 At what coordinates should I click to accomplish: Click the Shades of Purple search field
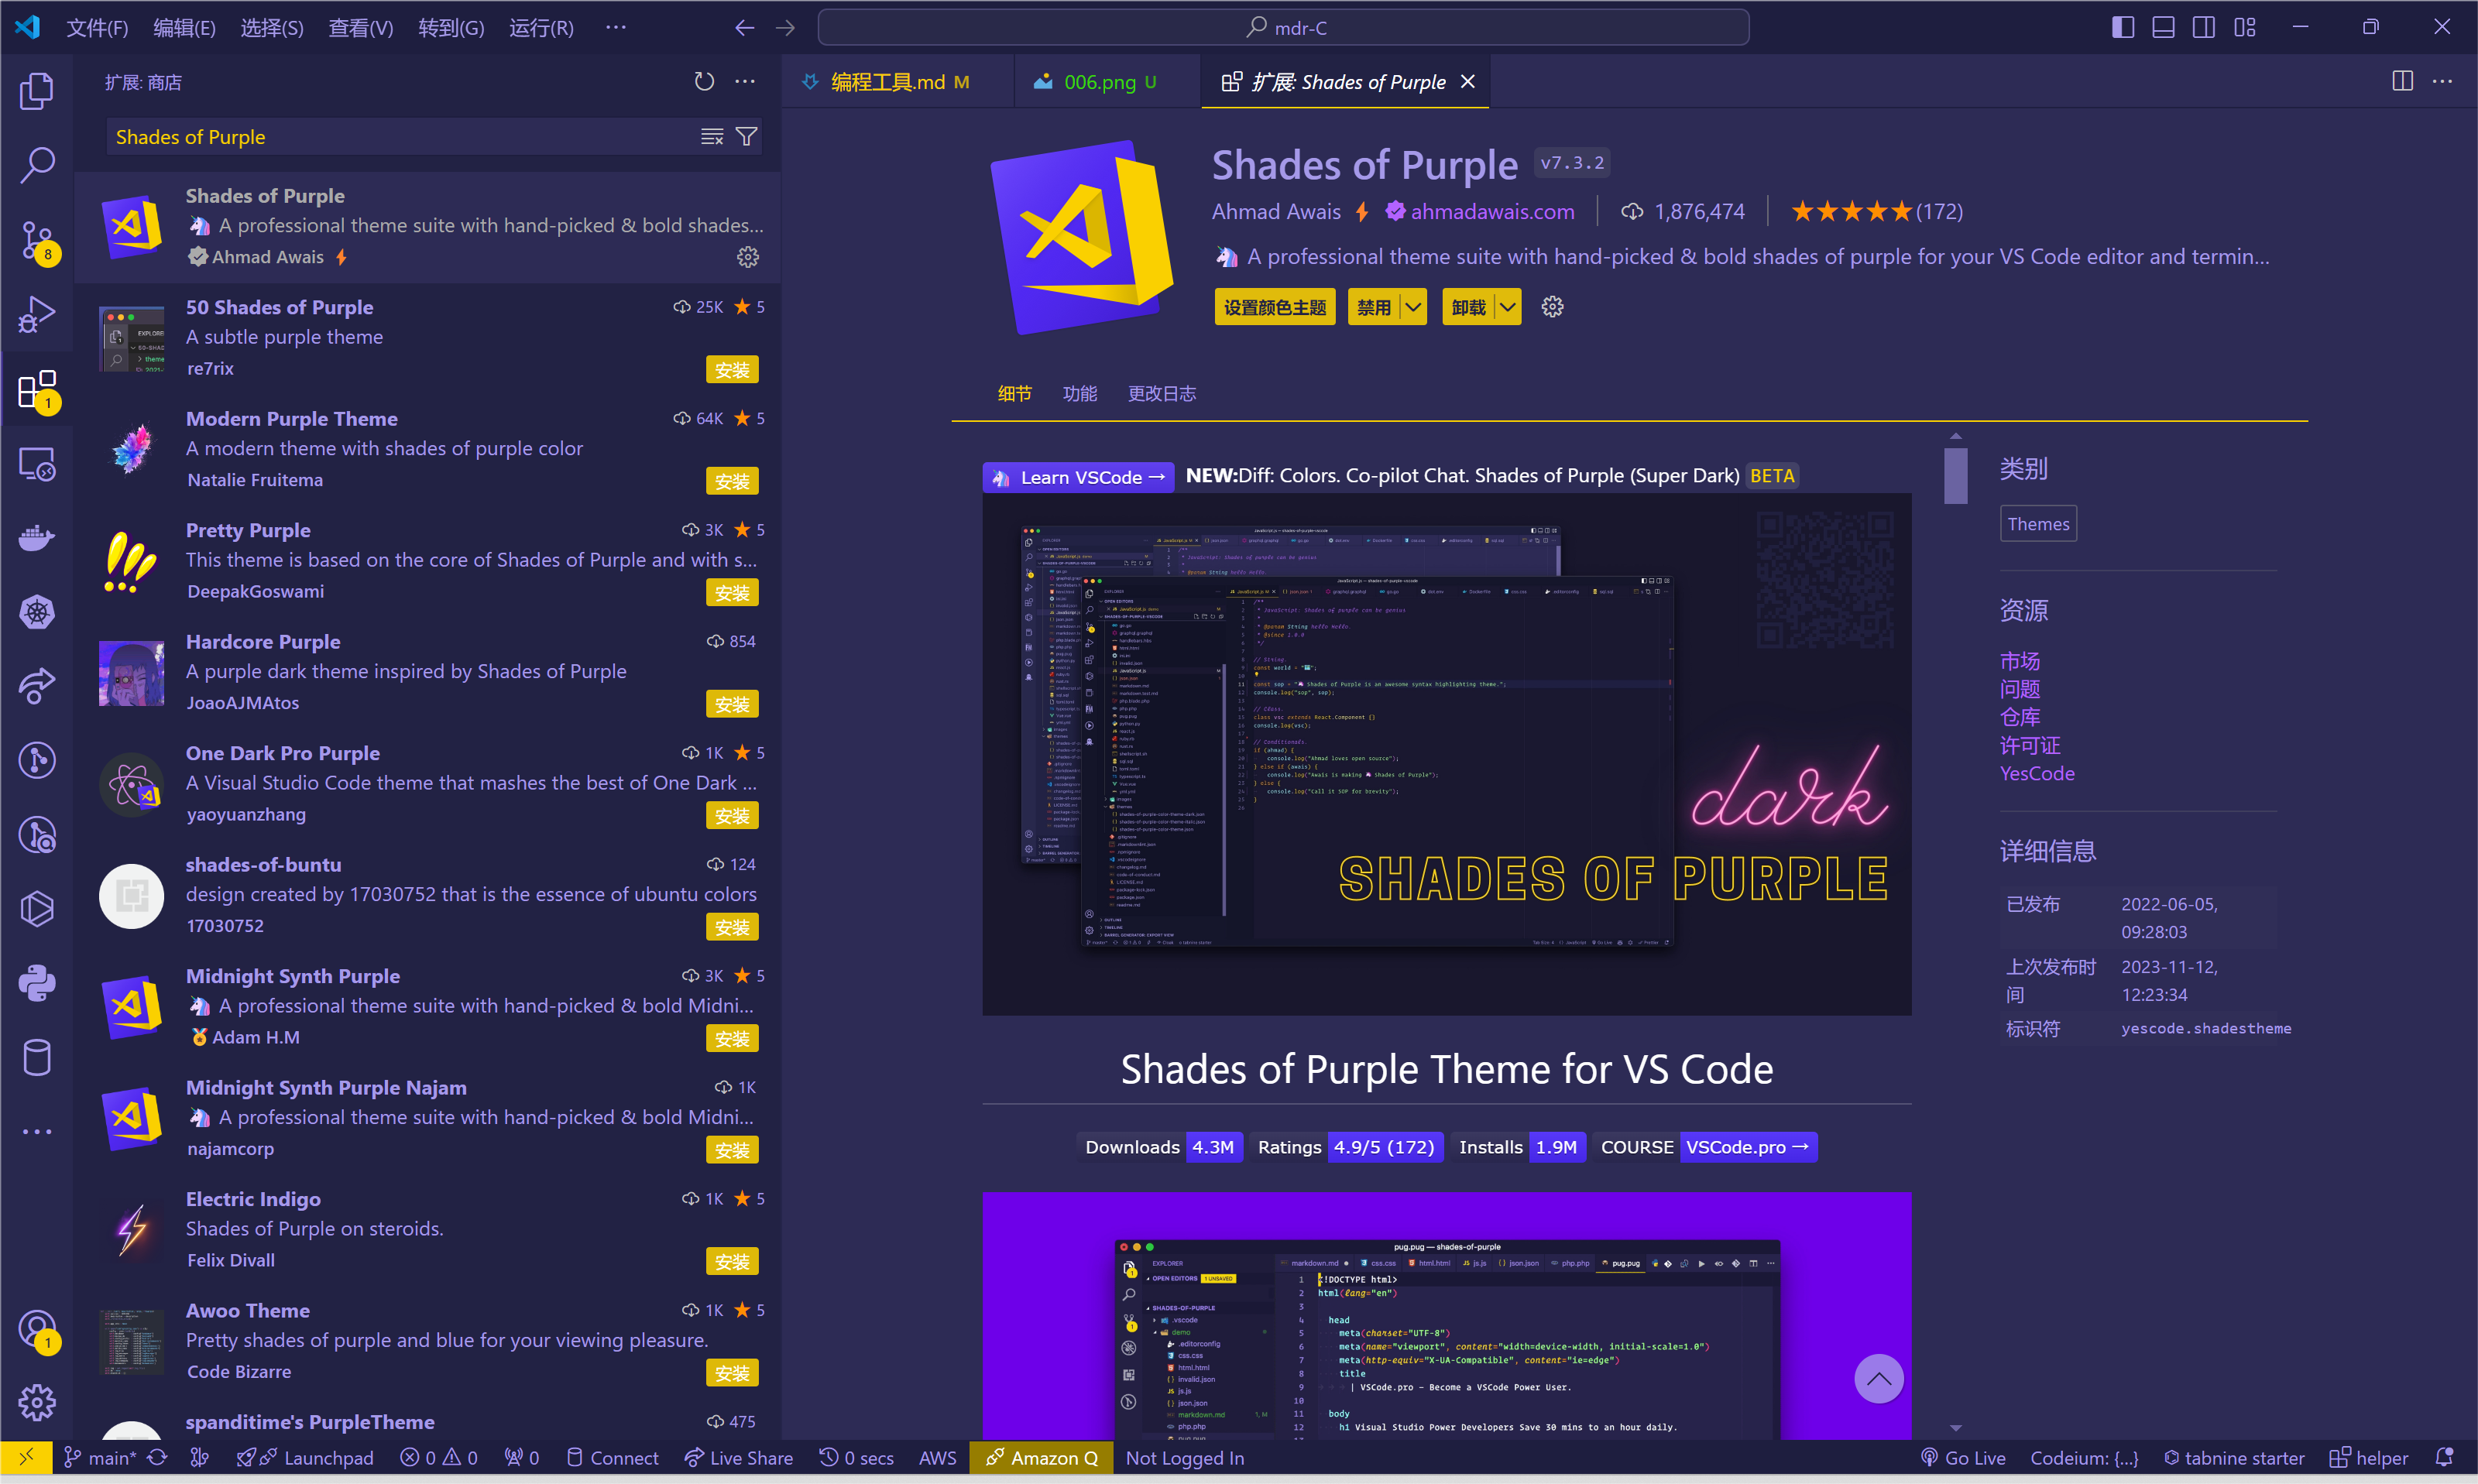click(x=400, y=137)
